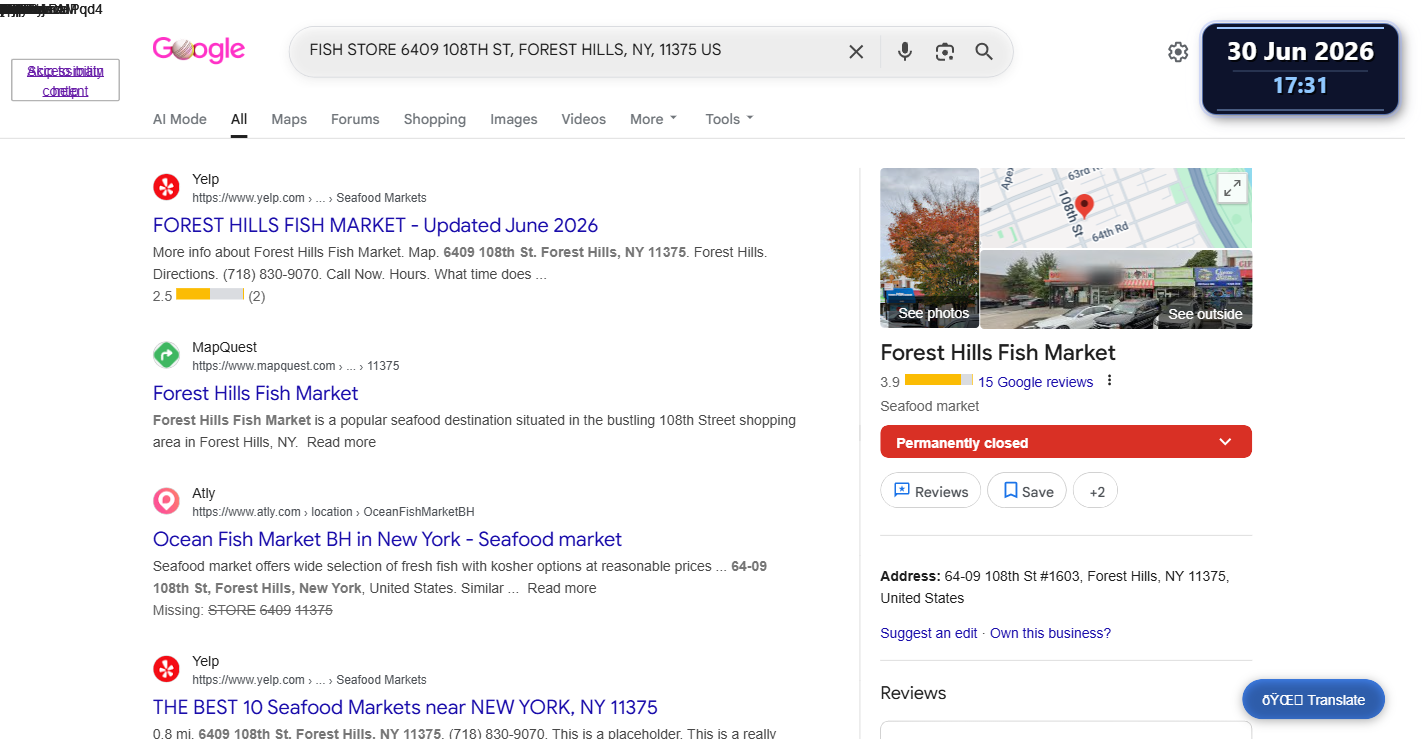Switch to the Shopping tab
Image resolution: width=1422 pixels, height=739 pixels.
[435, 119]
